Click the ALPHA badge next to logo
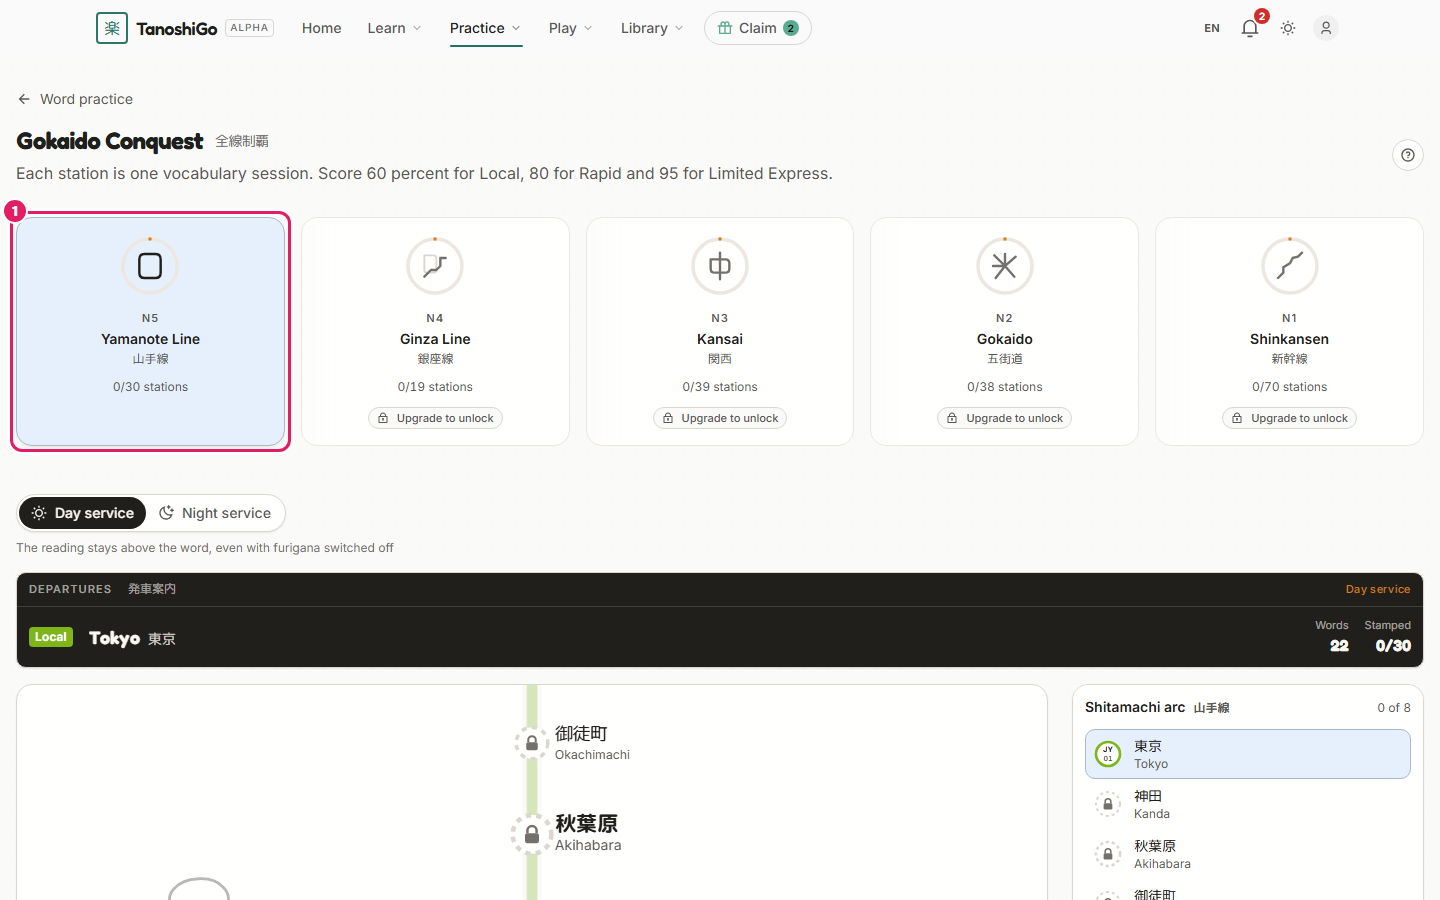The image size is (1440, 900). tap(250, 28)
